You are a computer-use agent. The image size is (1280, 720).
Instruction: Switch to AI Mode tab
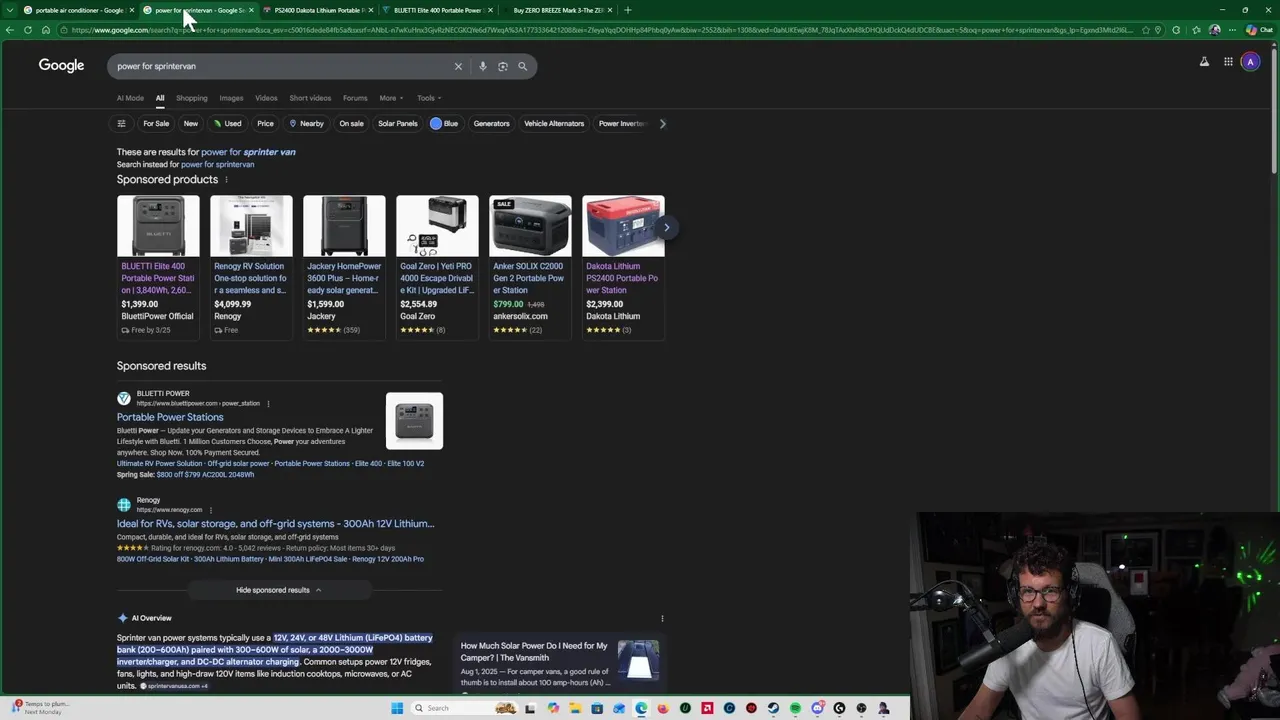[130, 98]
